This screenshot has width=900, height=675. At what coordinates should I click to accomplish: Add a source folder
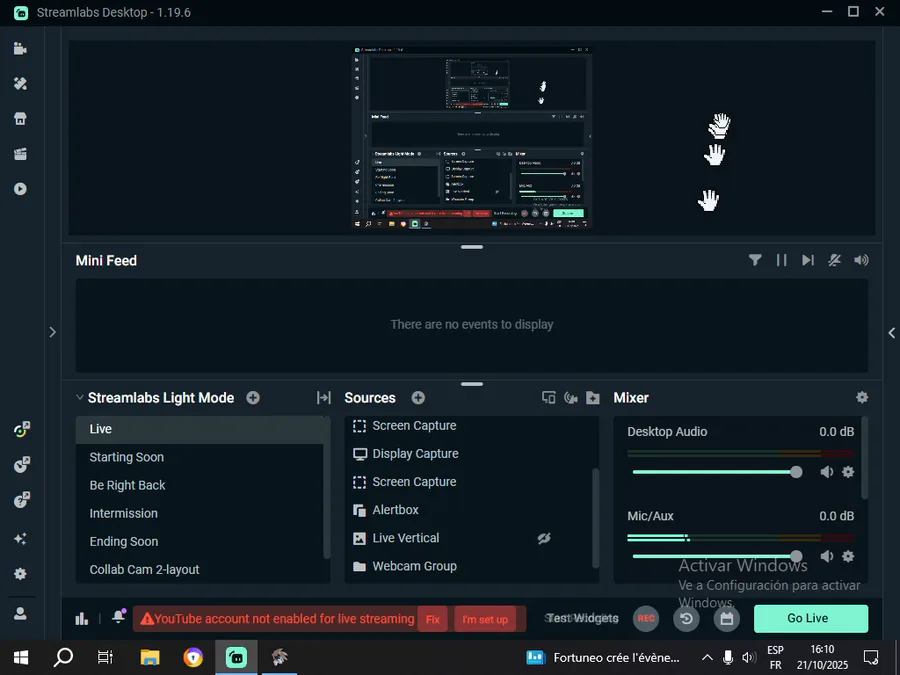593,398
